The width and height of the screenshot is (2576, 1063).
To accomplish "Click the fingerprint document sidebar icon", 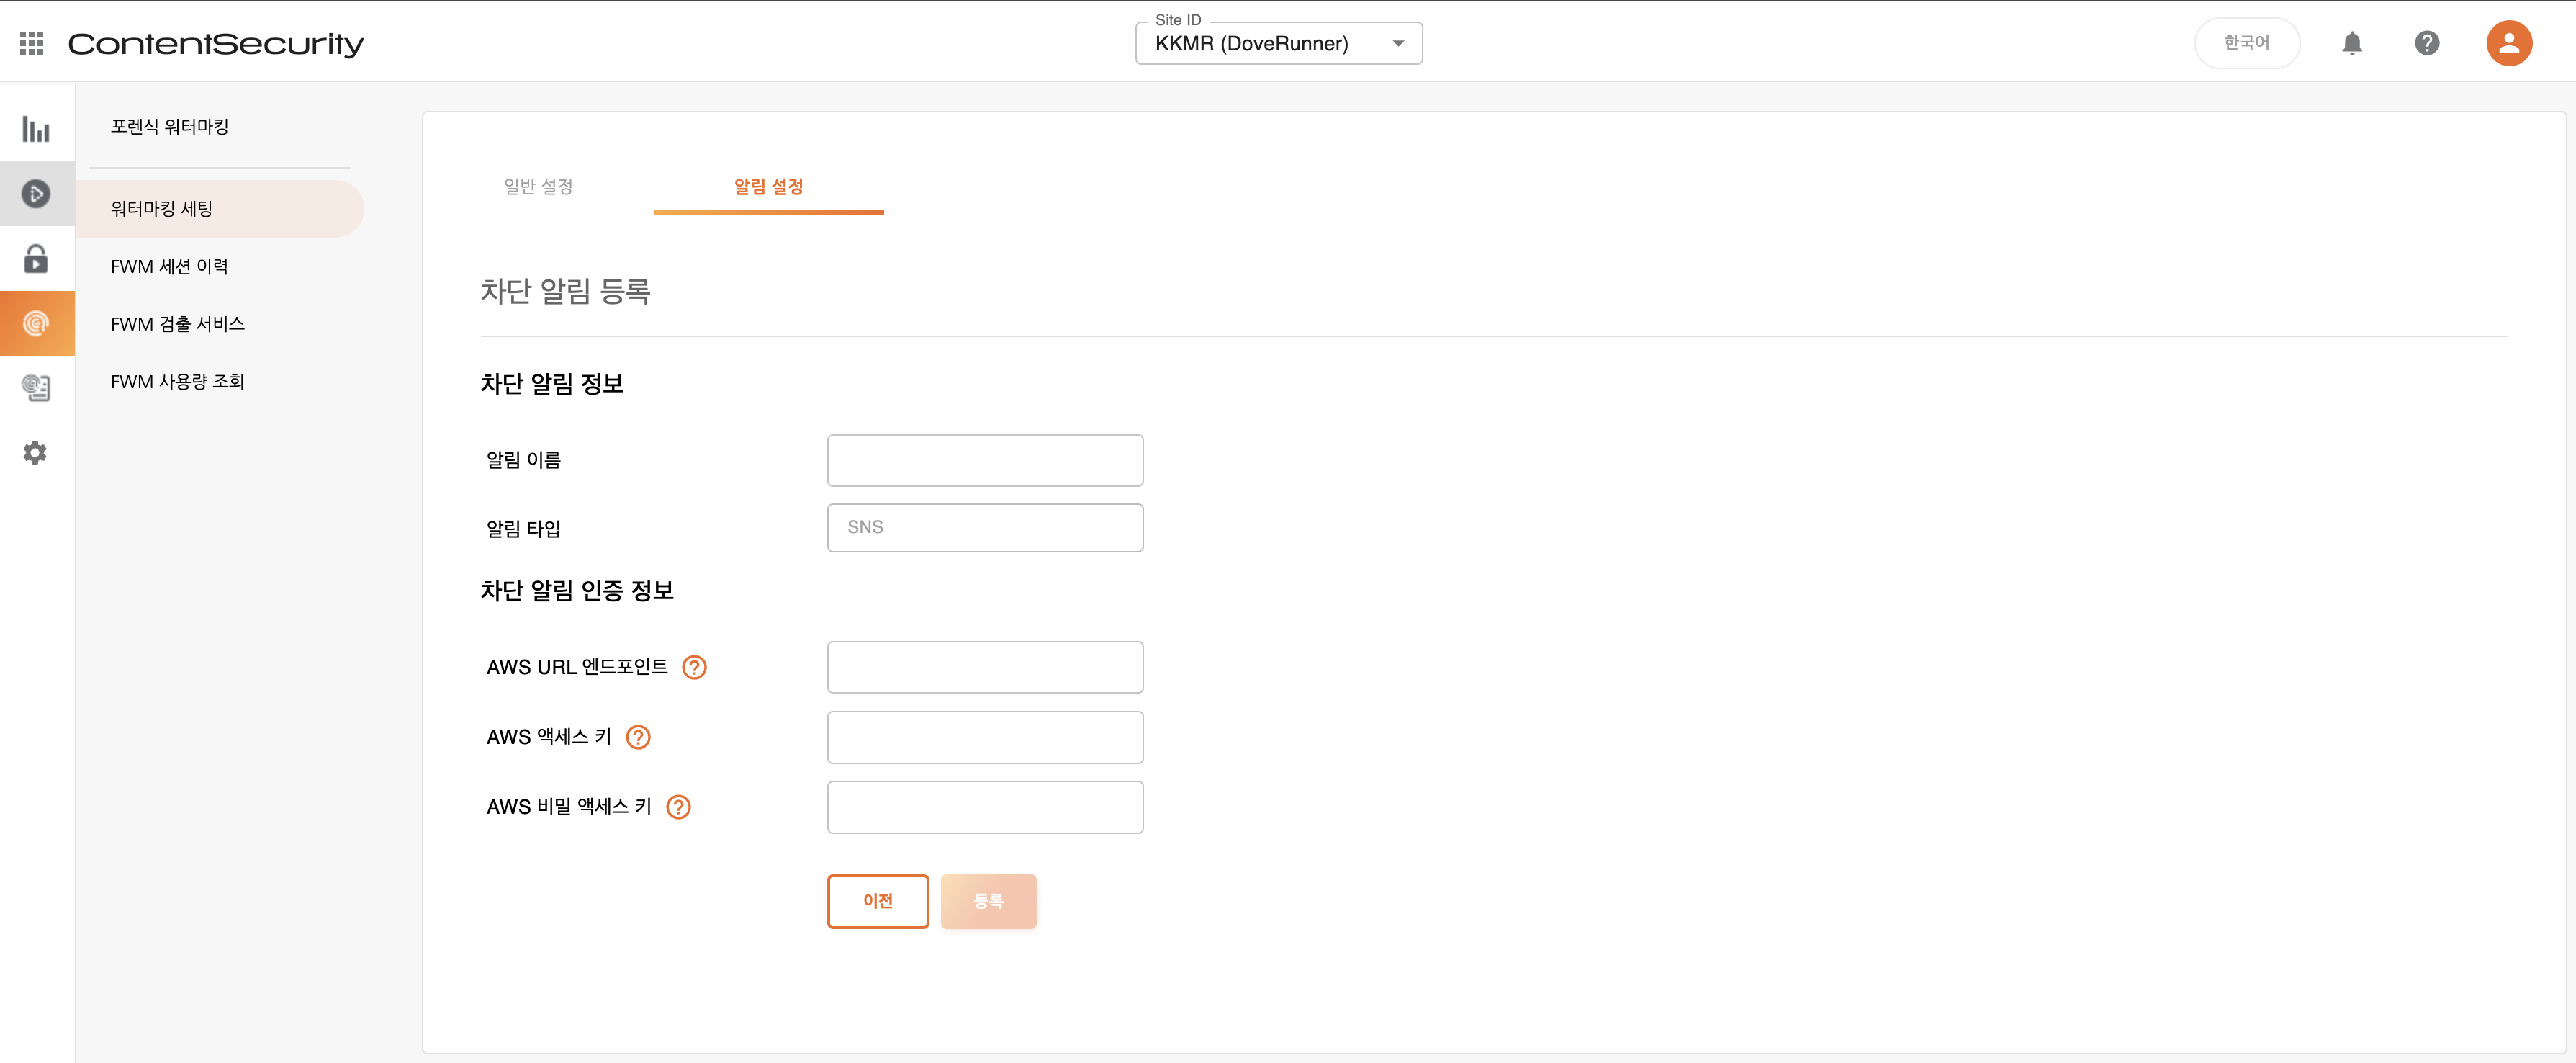I will pos(36,387).
